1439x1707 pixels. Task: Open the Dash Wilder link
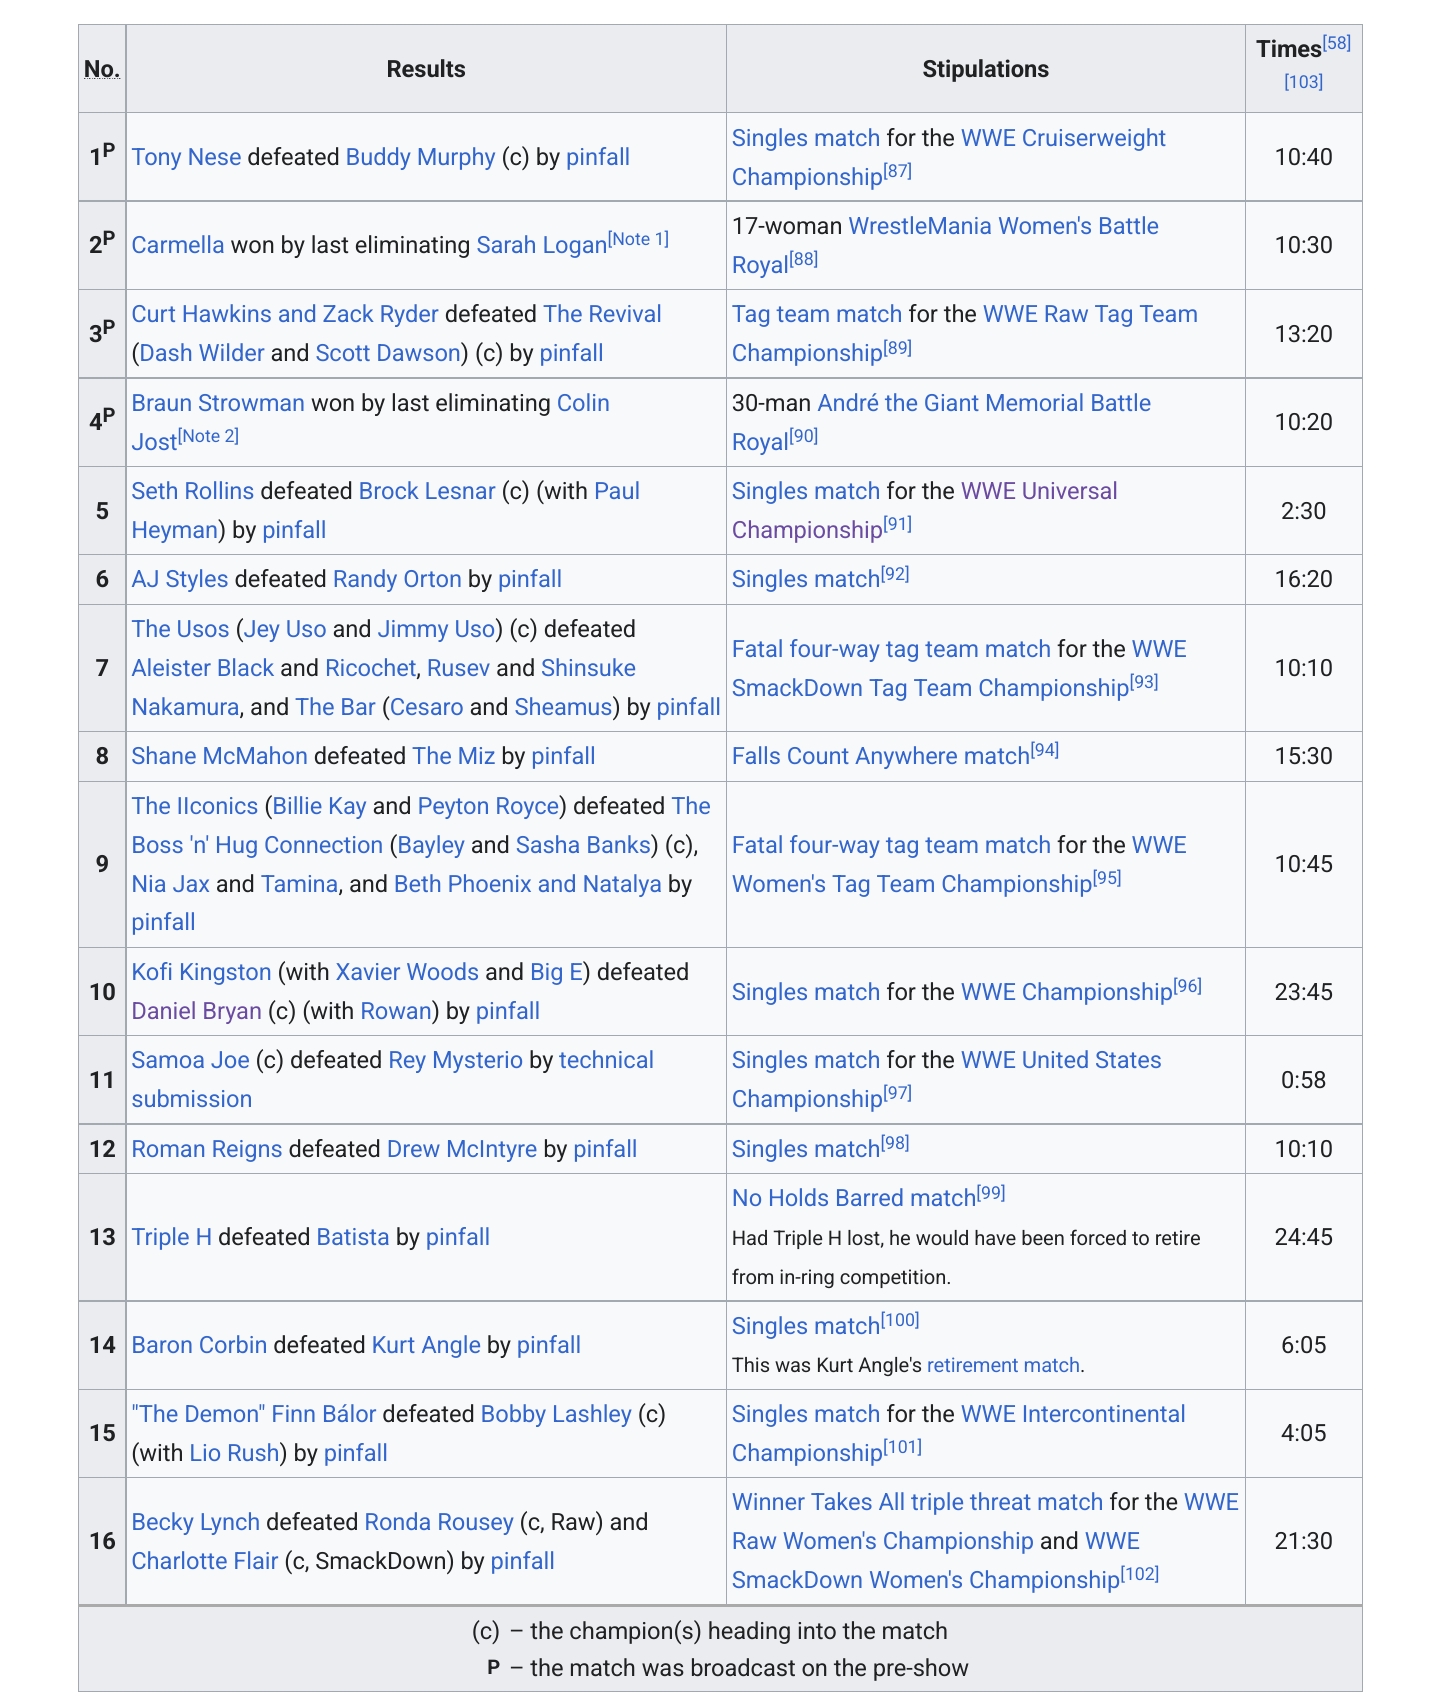pos(202,353)
